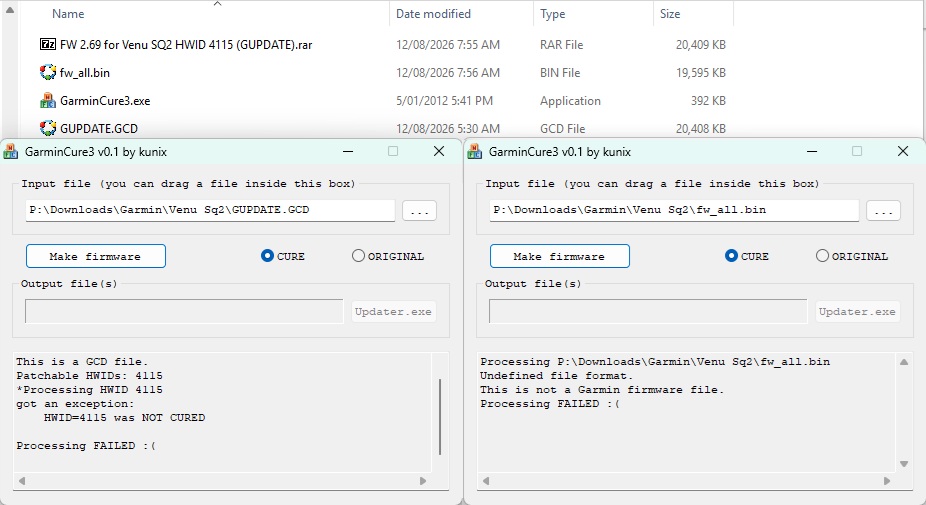Click the '19,595 KB' size cell
The width and height of the screenshot is (926, 505).
coord(700,73)
